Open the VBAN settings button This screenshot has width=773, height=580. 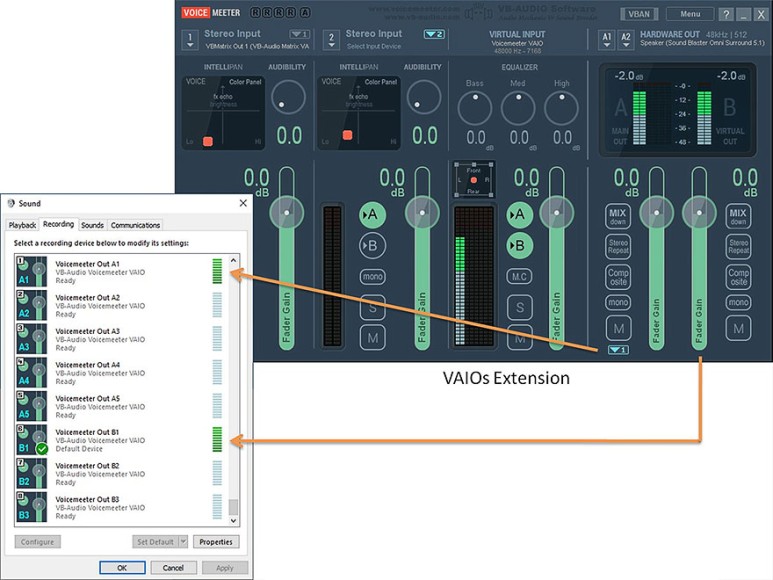click(639, 14)
